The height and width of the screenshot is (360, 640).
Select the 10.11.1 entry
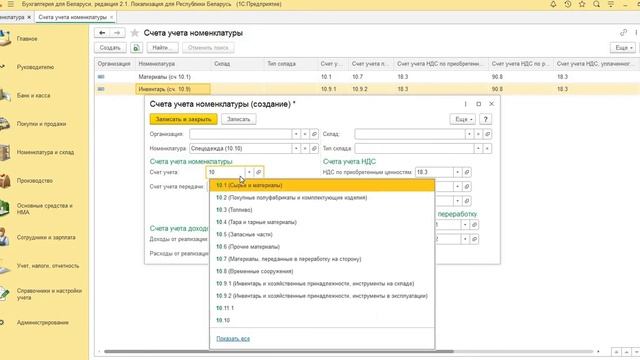click(322, 308)
